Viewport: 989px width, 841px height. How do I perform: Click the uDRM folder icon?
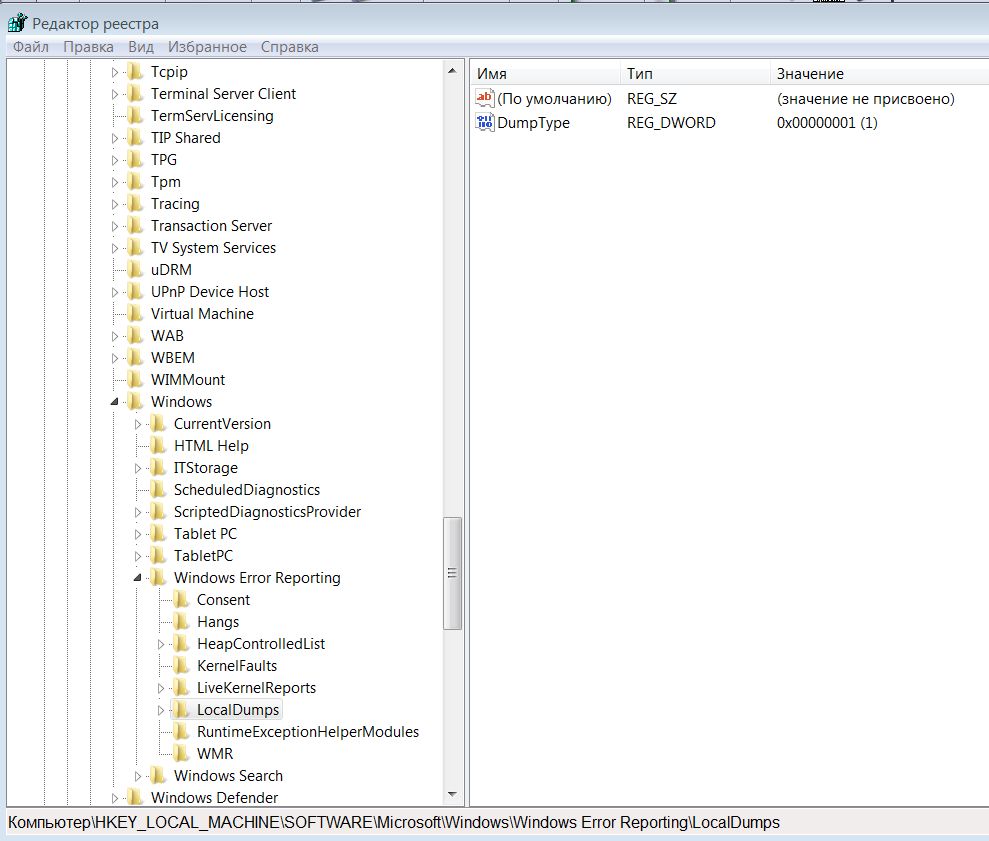pyautogui.click(x=135, y=270)
